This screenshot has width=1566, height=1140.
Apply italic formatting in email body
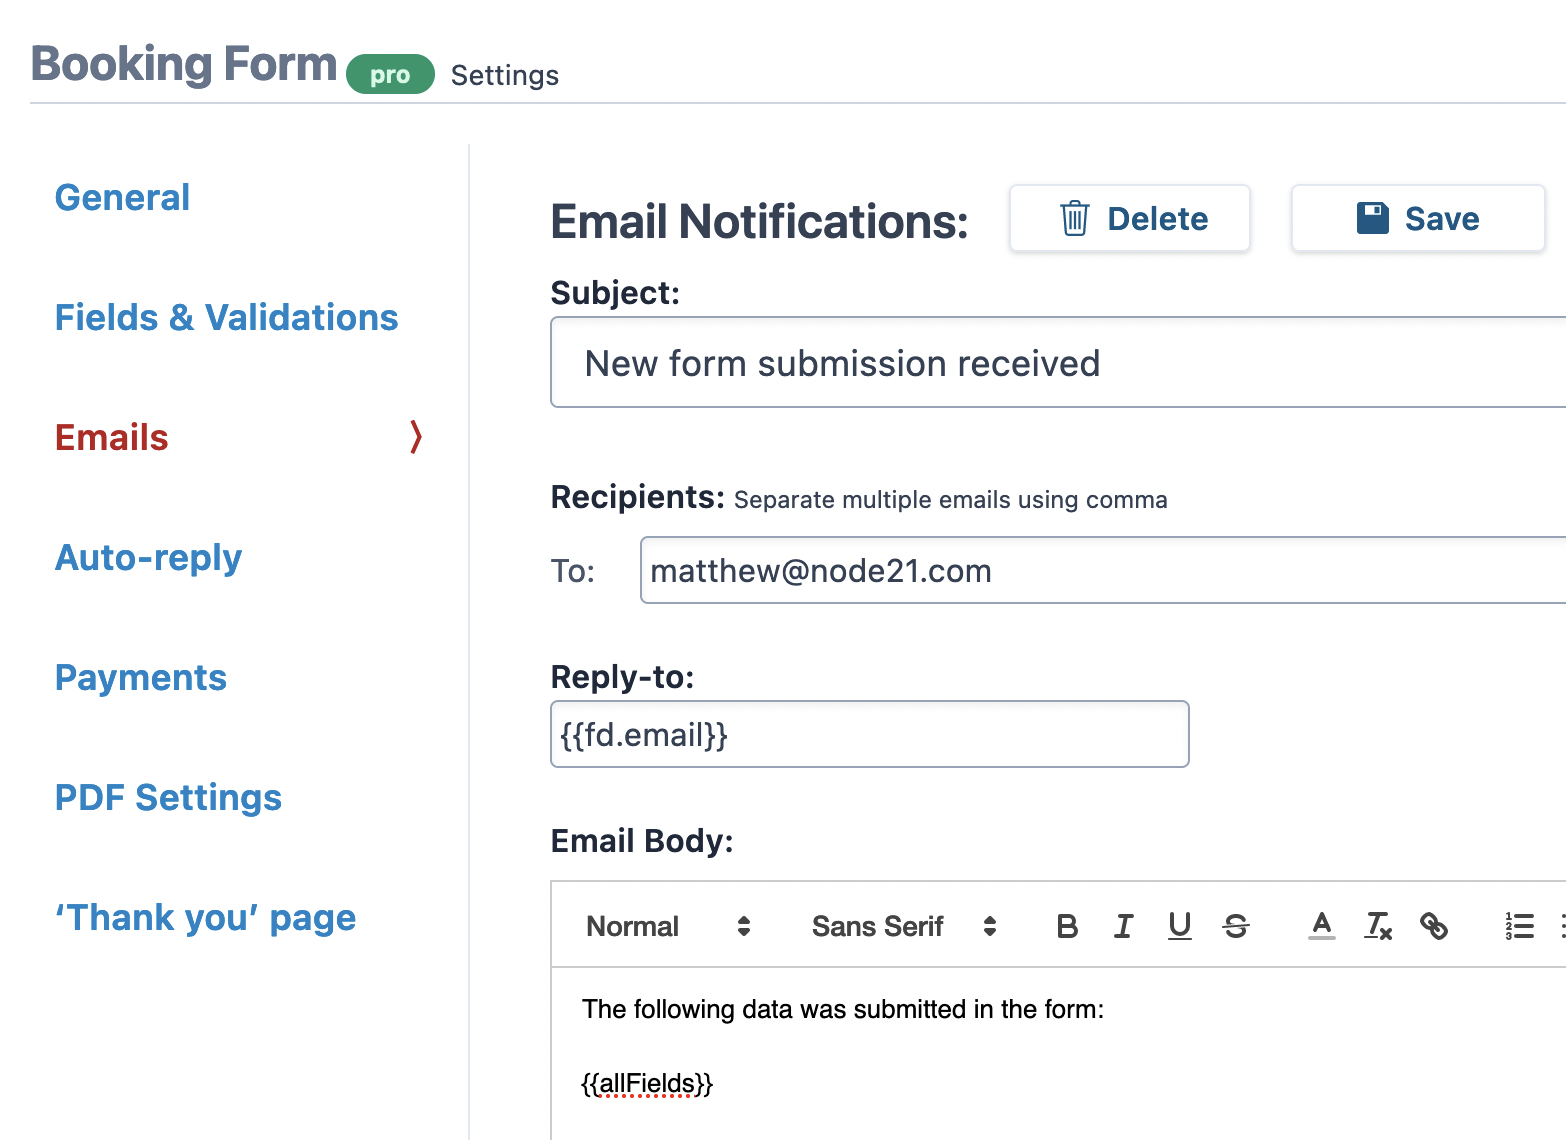[1123, 926]
